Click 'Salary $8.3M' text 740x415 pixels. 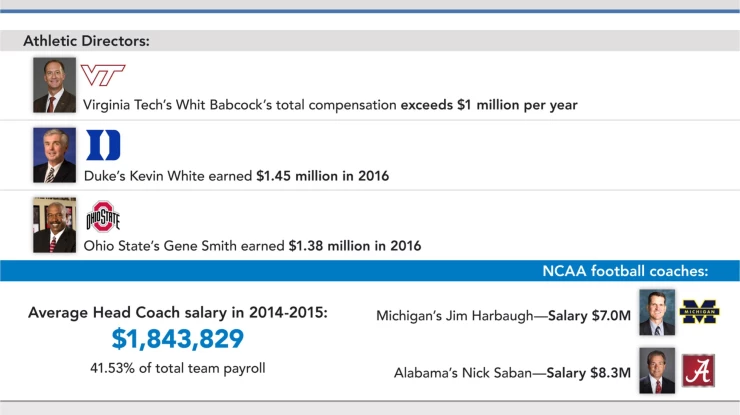point(589,373)
